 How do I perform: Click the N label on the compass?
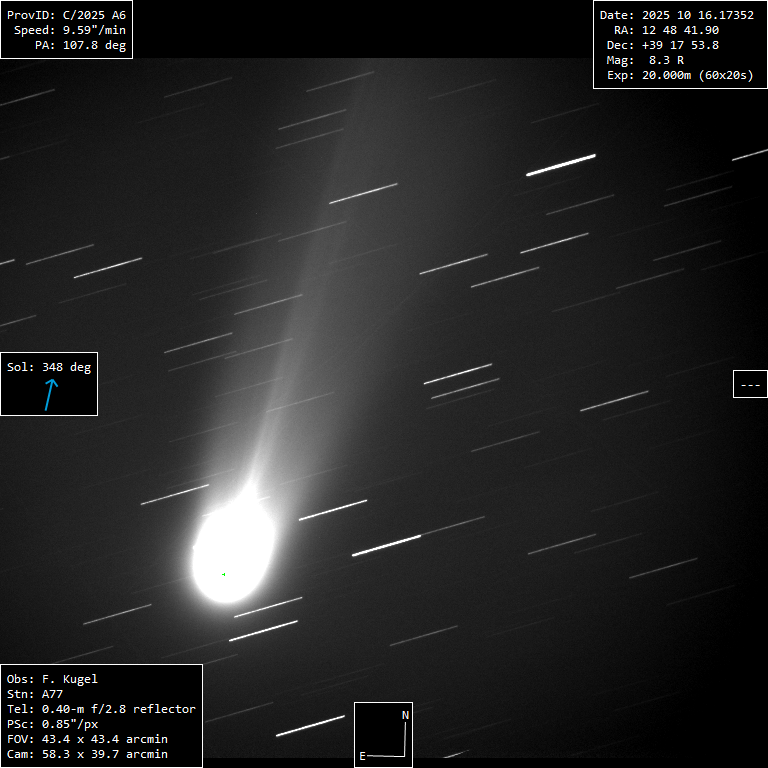click(x=405, y=715)
